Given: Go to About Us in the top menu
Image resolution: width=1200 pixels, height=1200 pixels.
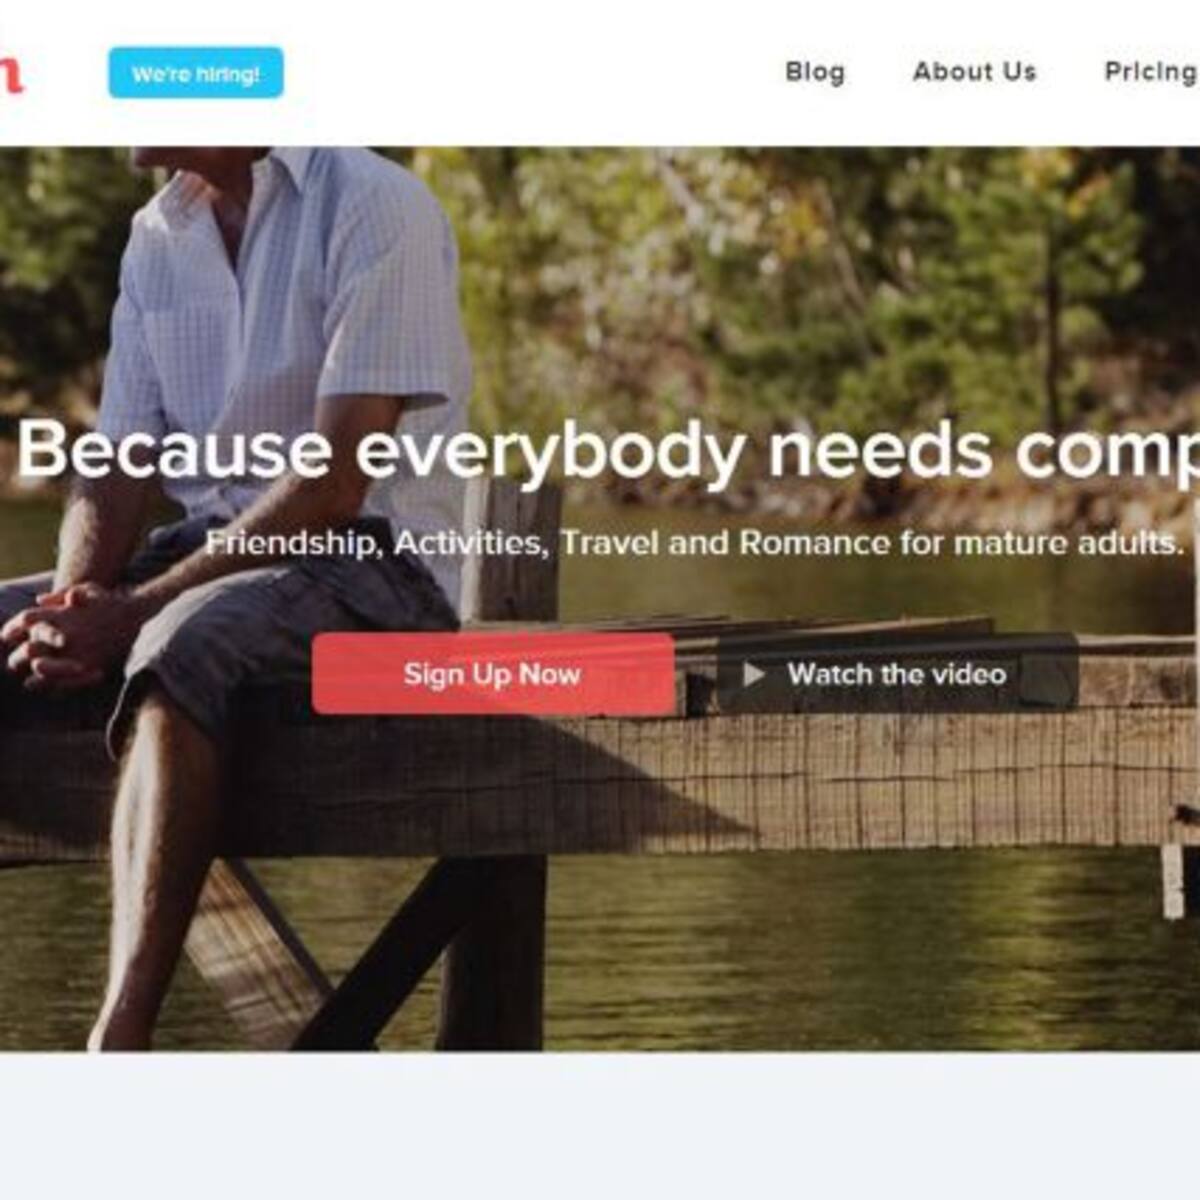Looking at the screenshot, I should pos(974,72).
